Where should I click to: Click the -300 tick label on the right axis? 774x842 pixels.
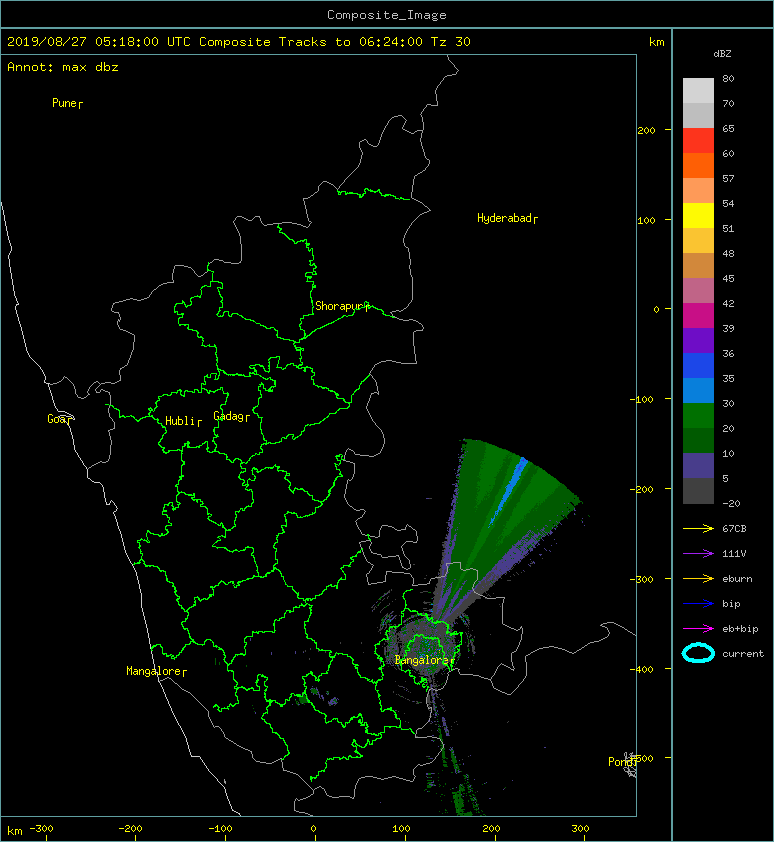click(x=642, y=579)
